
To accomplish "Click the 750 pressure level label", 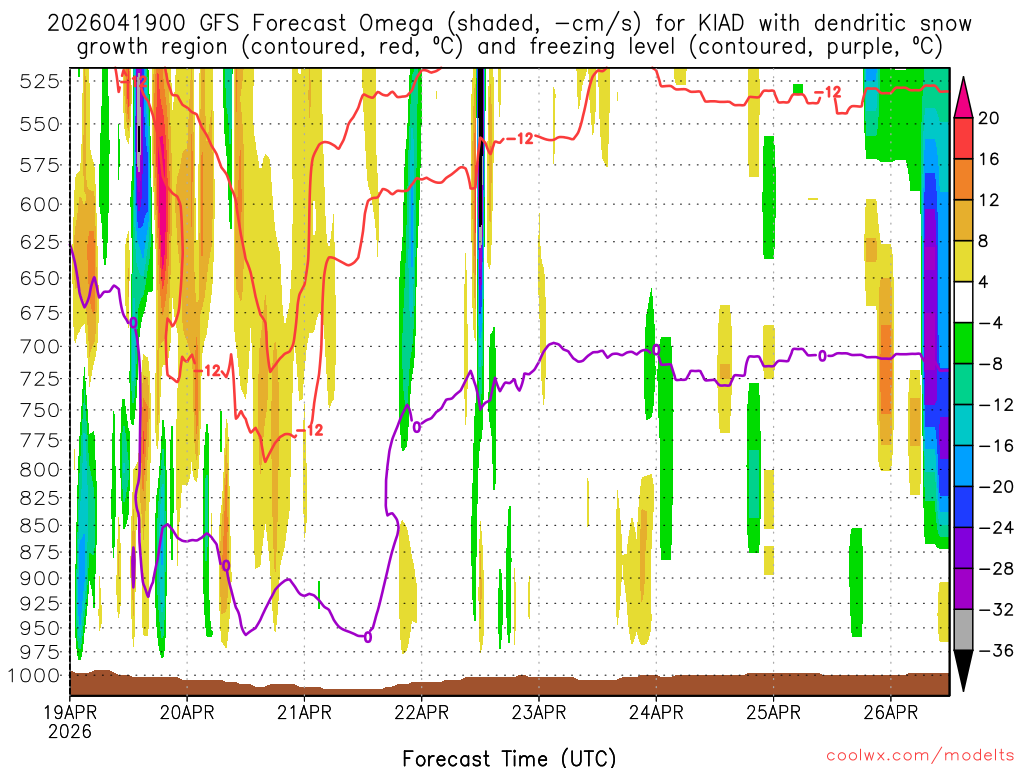I will [x=39, y=410].
